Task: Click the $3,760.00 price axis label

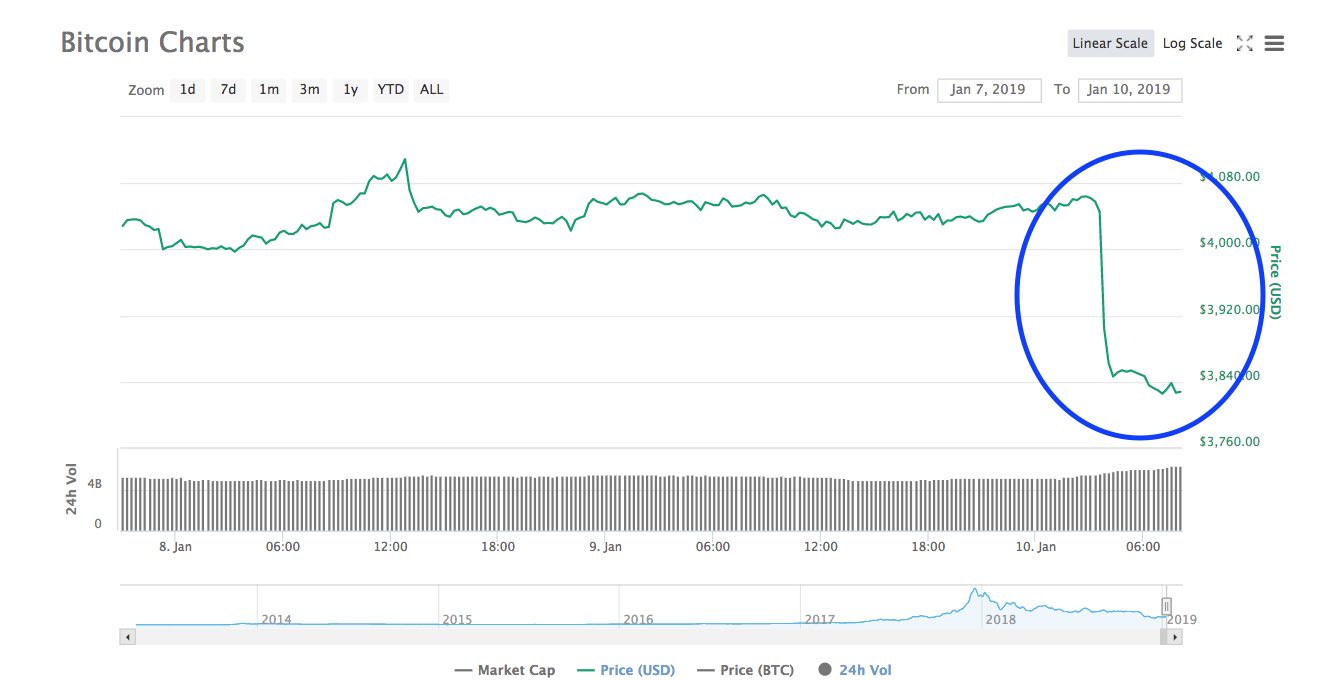Action: click(1229, 442)
